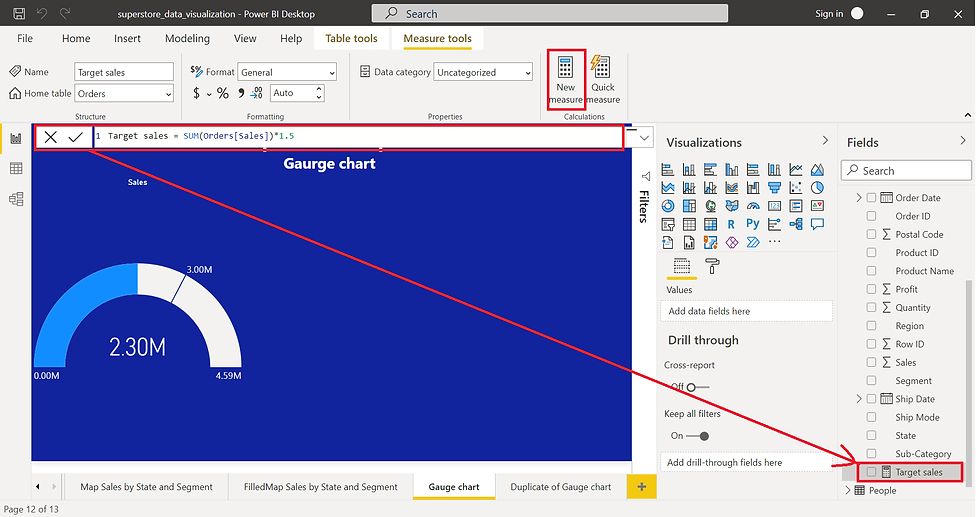This screenshot has width=980, height=517.
Task: Apply percentage format to the measure
Action: click(x=222, y=94)
